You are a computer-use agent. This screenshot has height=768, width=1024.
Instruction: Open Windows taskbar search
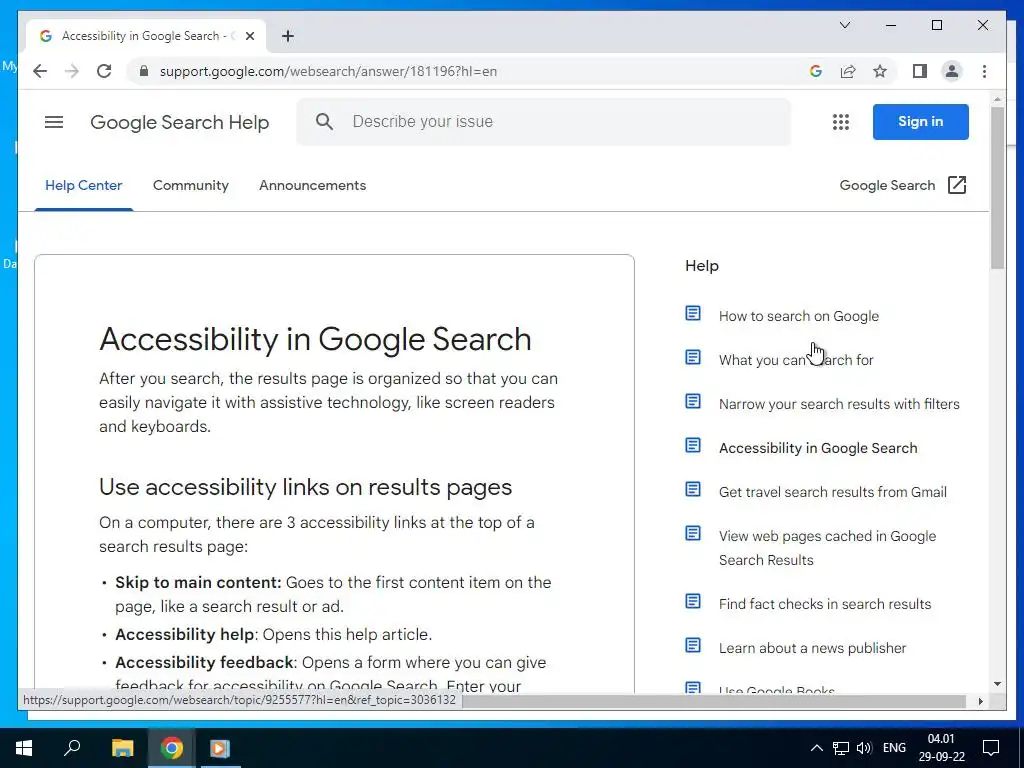(x=72, y=748)
